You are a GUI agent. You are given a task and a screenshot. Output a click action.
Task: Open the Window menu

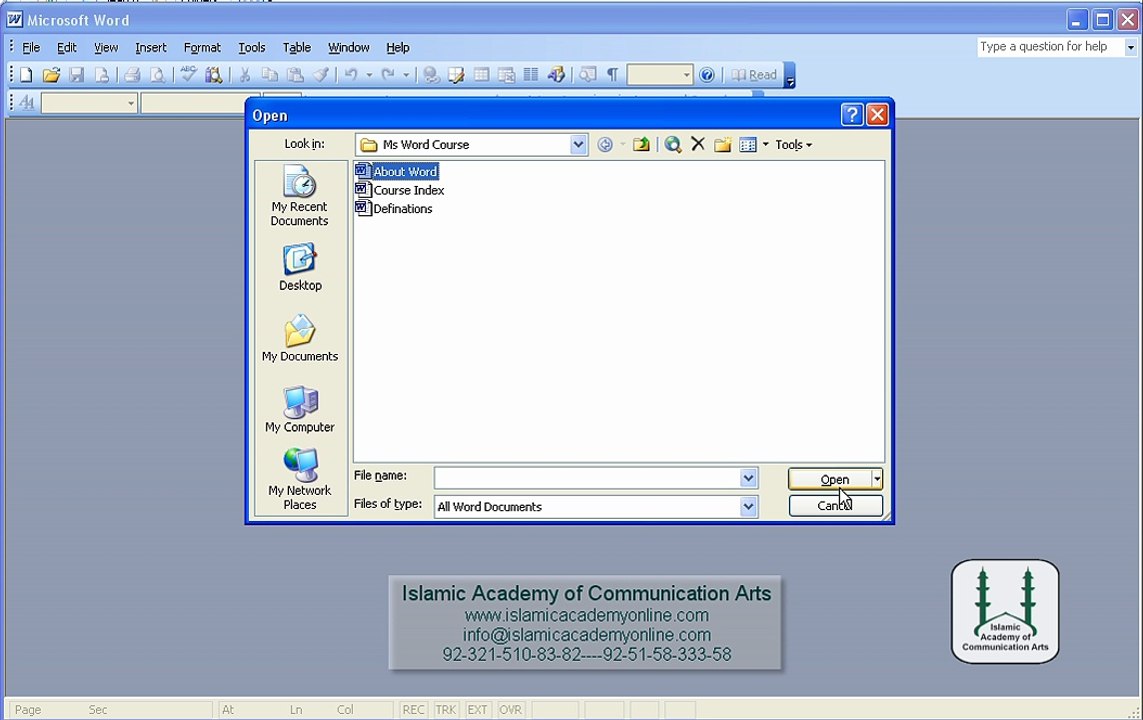tap(348, 47)
